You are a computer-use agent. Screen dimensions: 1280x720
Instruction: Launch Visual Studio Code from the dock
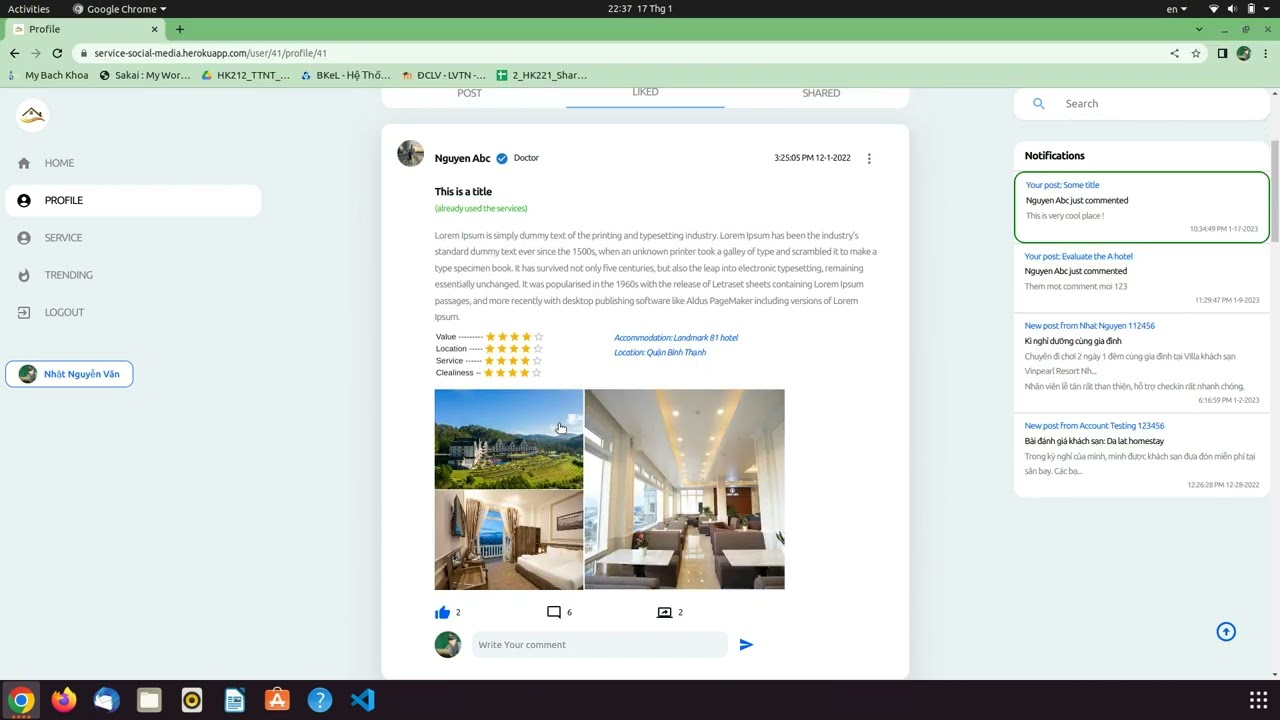click(x=363, y=700)
